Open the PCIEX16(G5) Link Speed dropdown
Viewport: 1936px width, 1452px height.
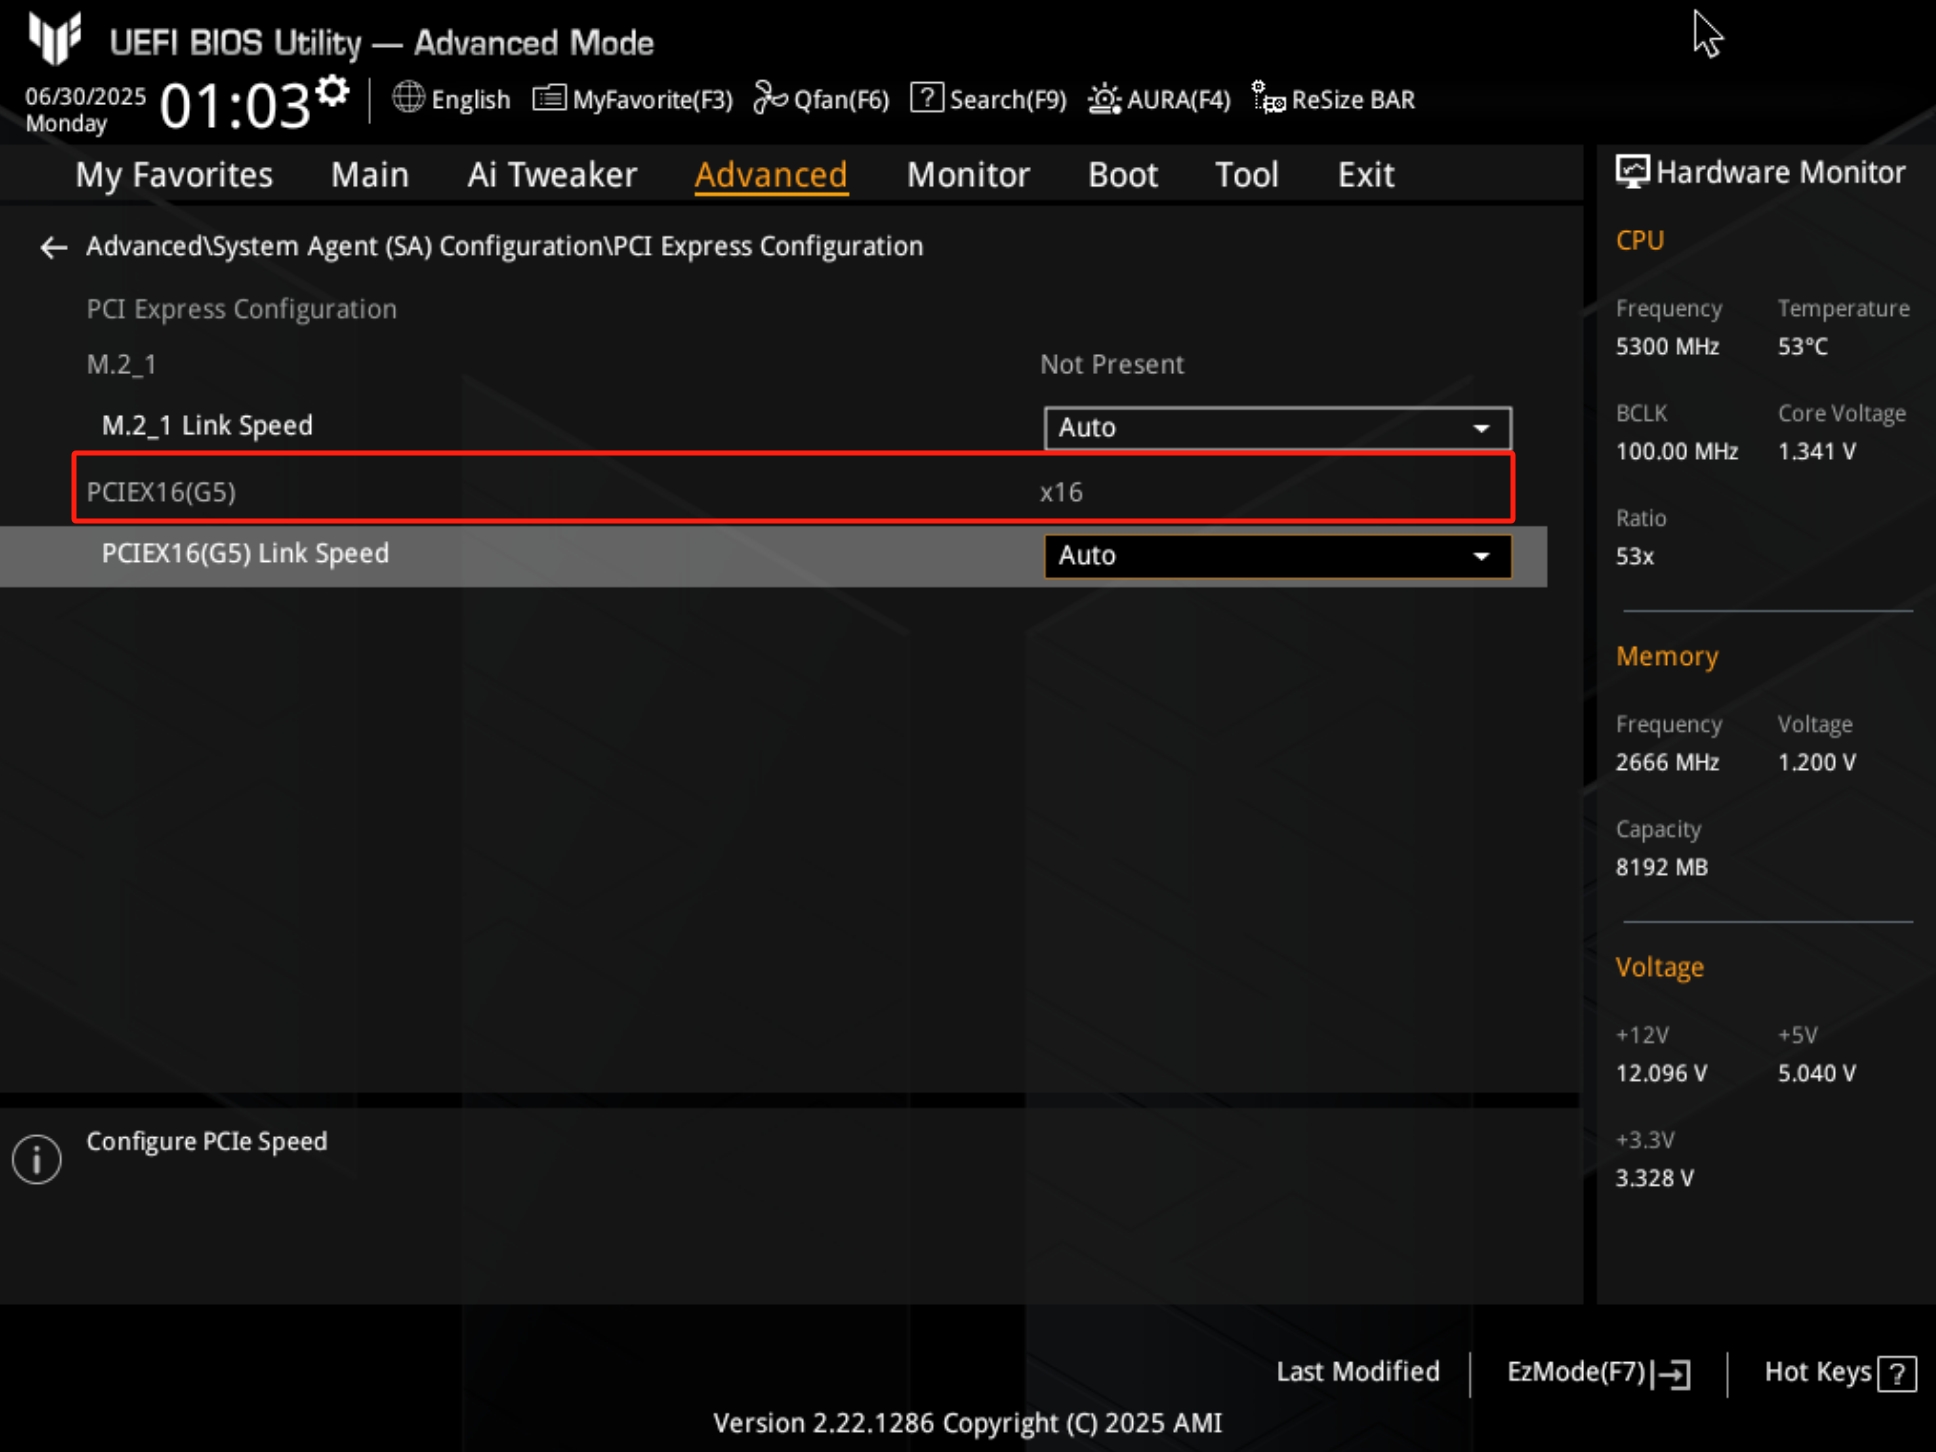tap(1277, 556)
